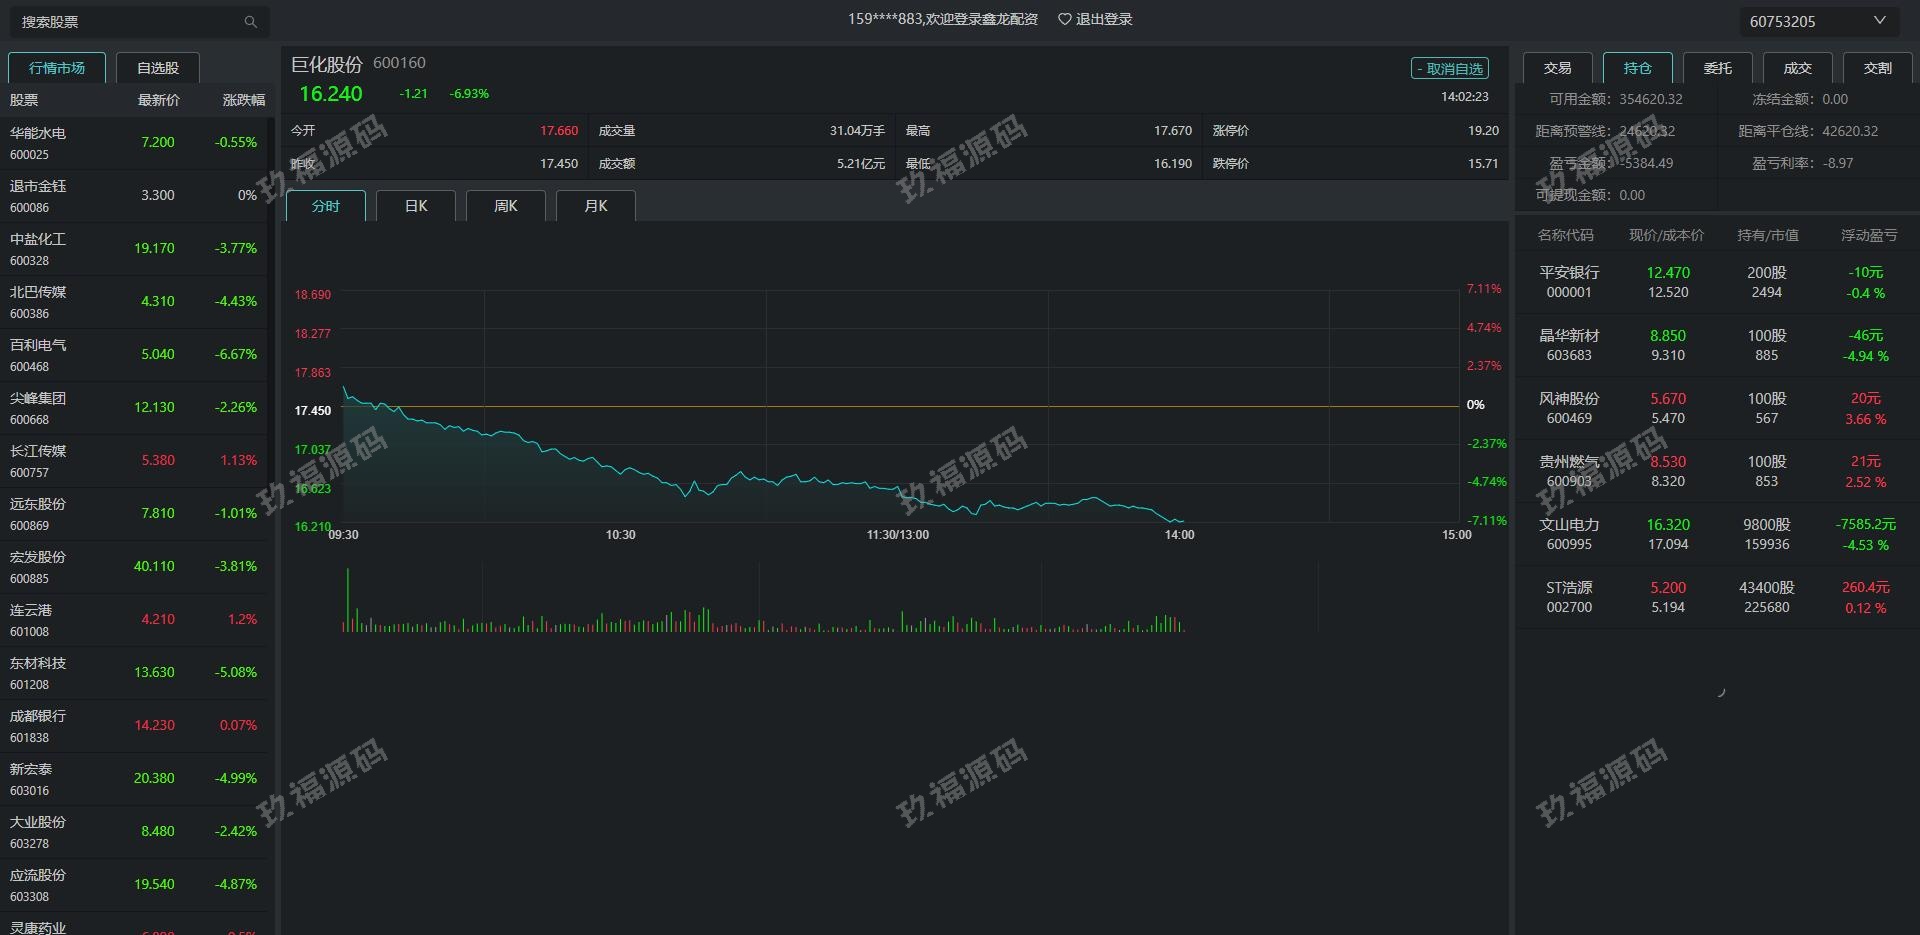Click the search magnifier icon
1920x935 pixels.
point(250,22)
